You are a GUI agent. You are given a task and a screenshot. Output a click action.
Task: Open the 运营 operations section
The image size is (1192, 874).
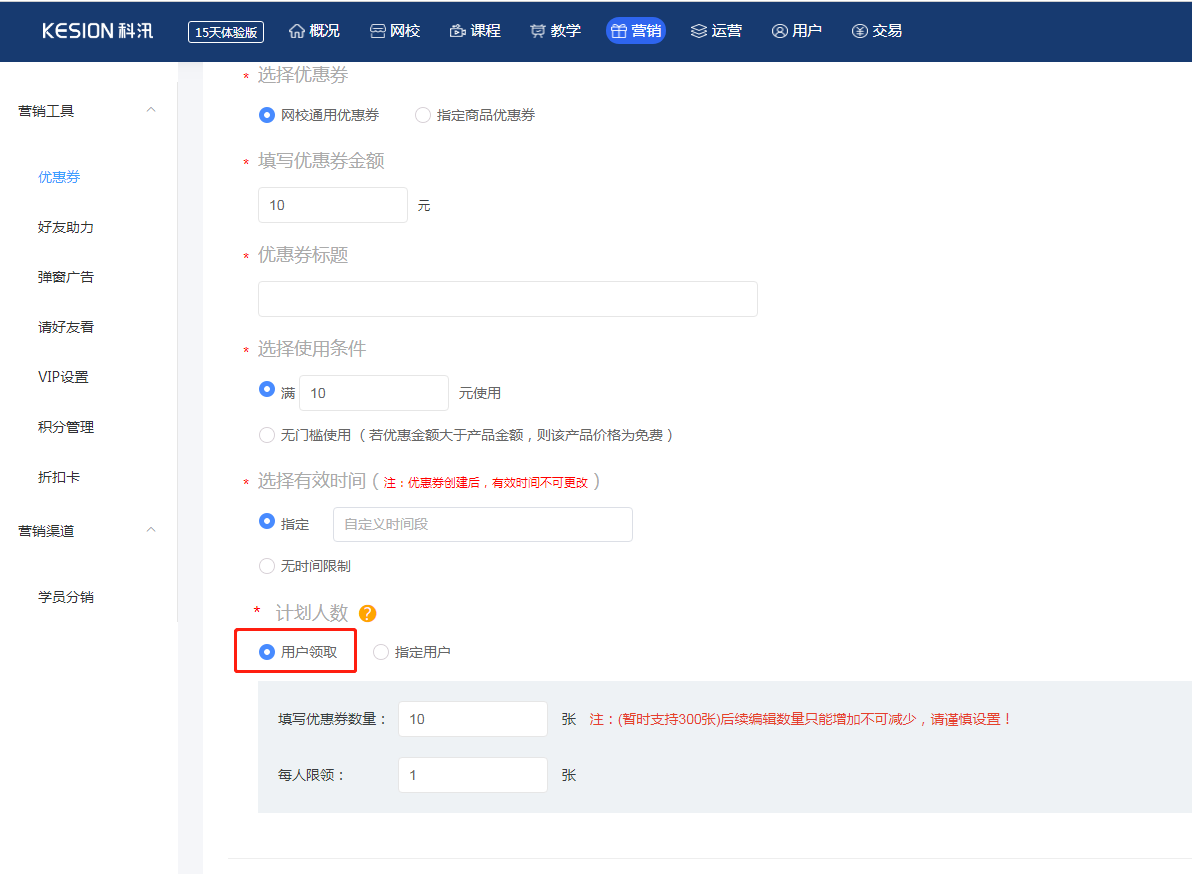tap(716, 31)
